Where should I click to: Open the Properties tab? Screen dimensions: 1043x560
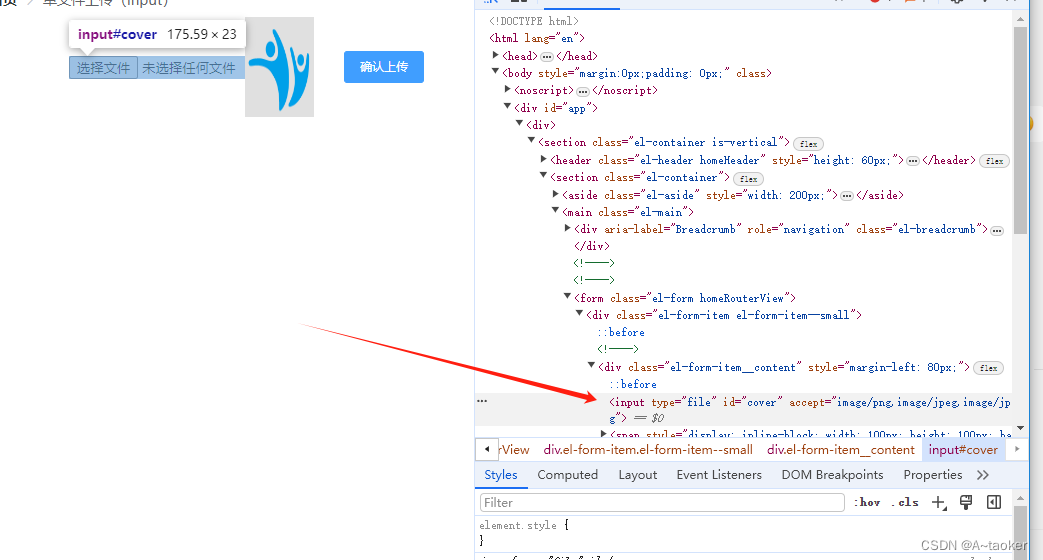point(933,475)
